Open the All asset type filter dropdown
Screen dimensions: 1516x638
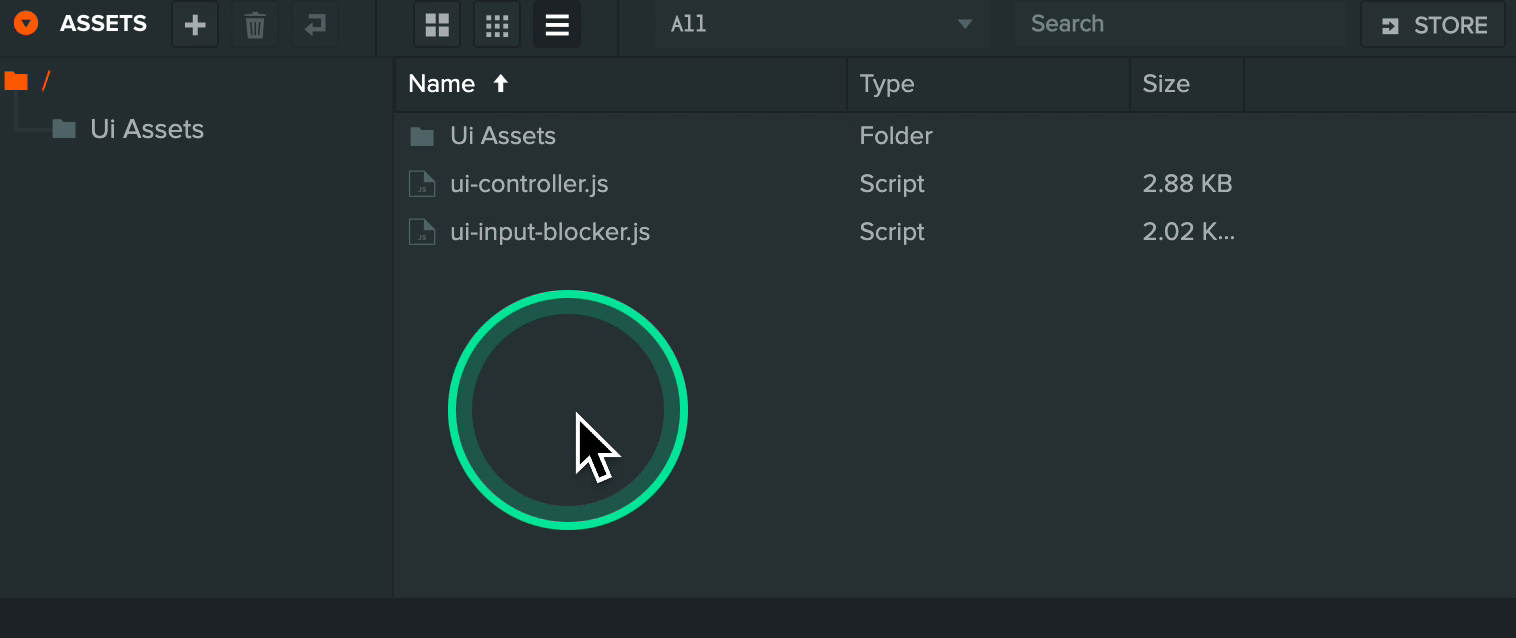click(x=821, y=25)
